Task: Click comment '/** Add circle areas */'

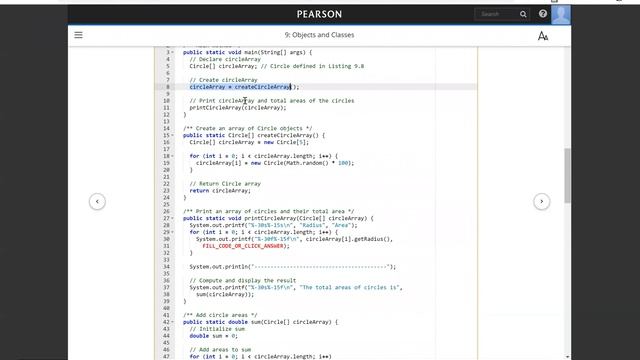Action: pos(220,315)
